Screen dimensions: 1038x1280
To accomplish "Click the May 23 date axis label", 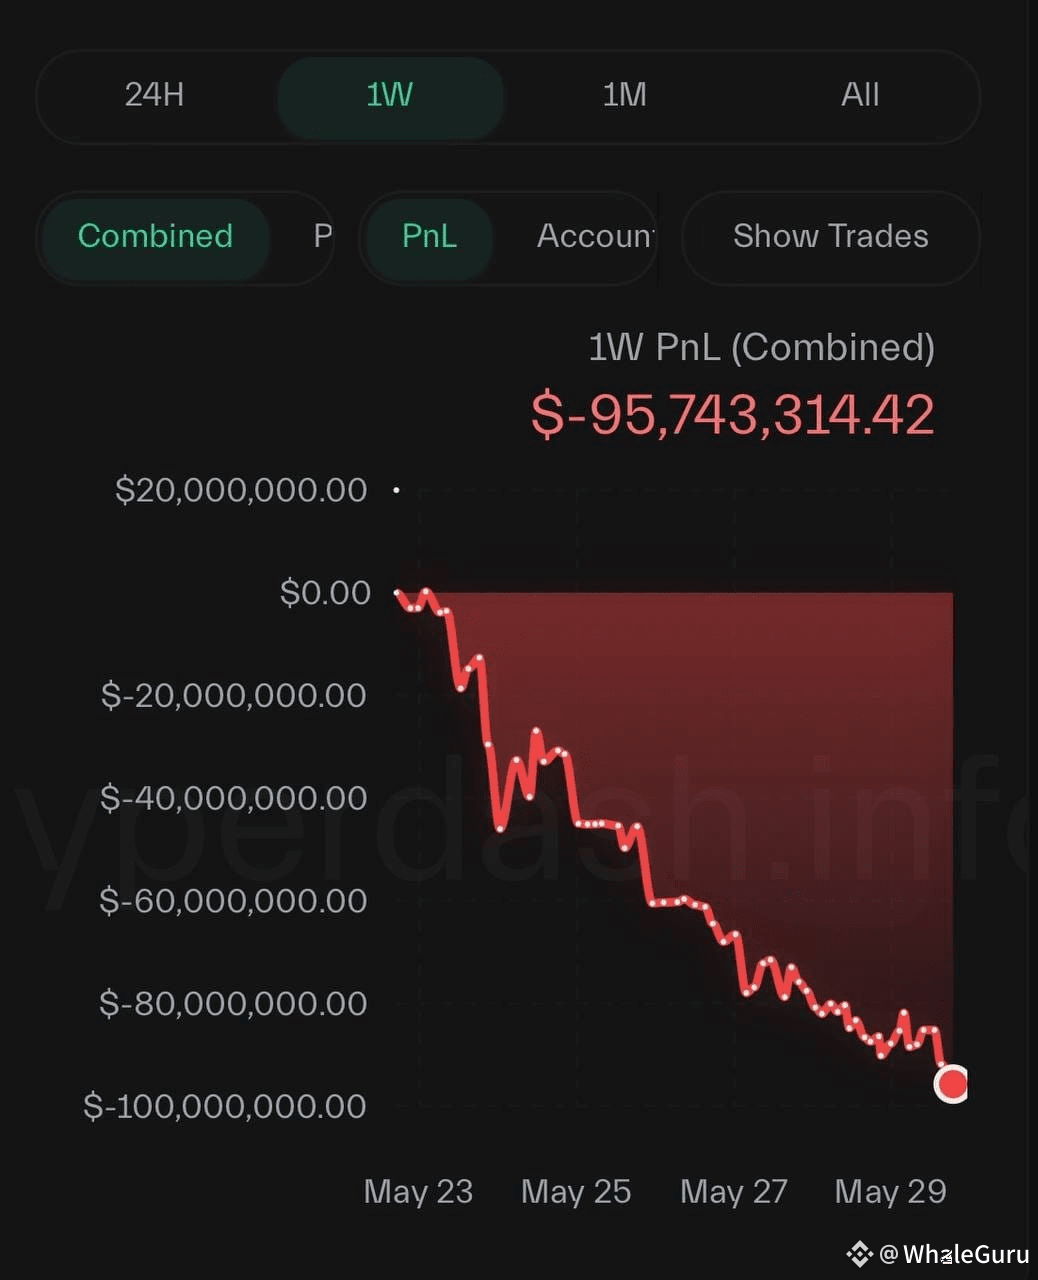I will coord(418,1191).
